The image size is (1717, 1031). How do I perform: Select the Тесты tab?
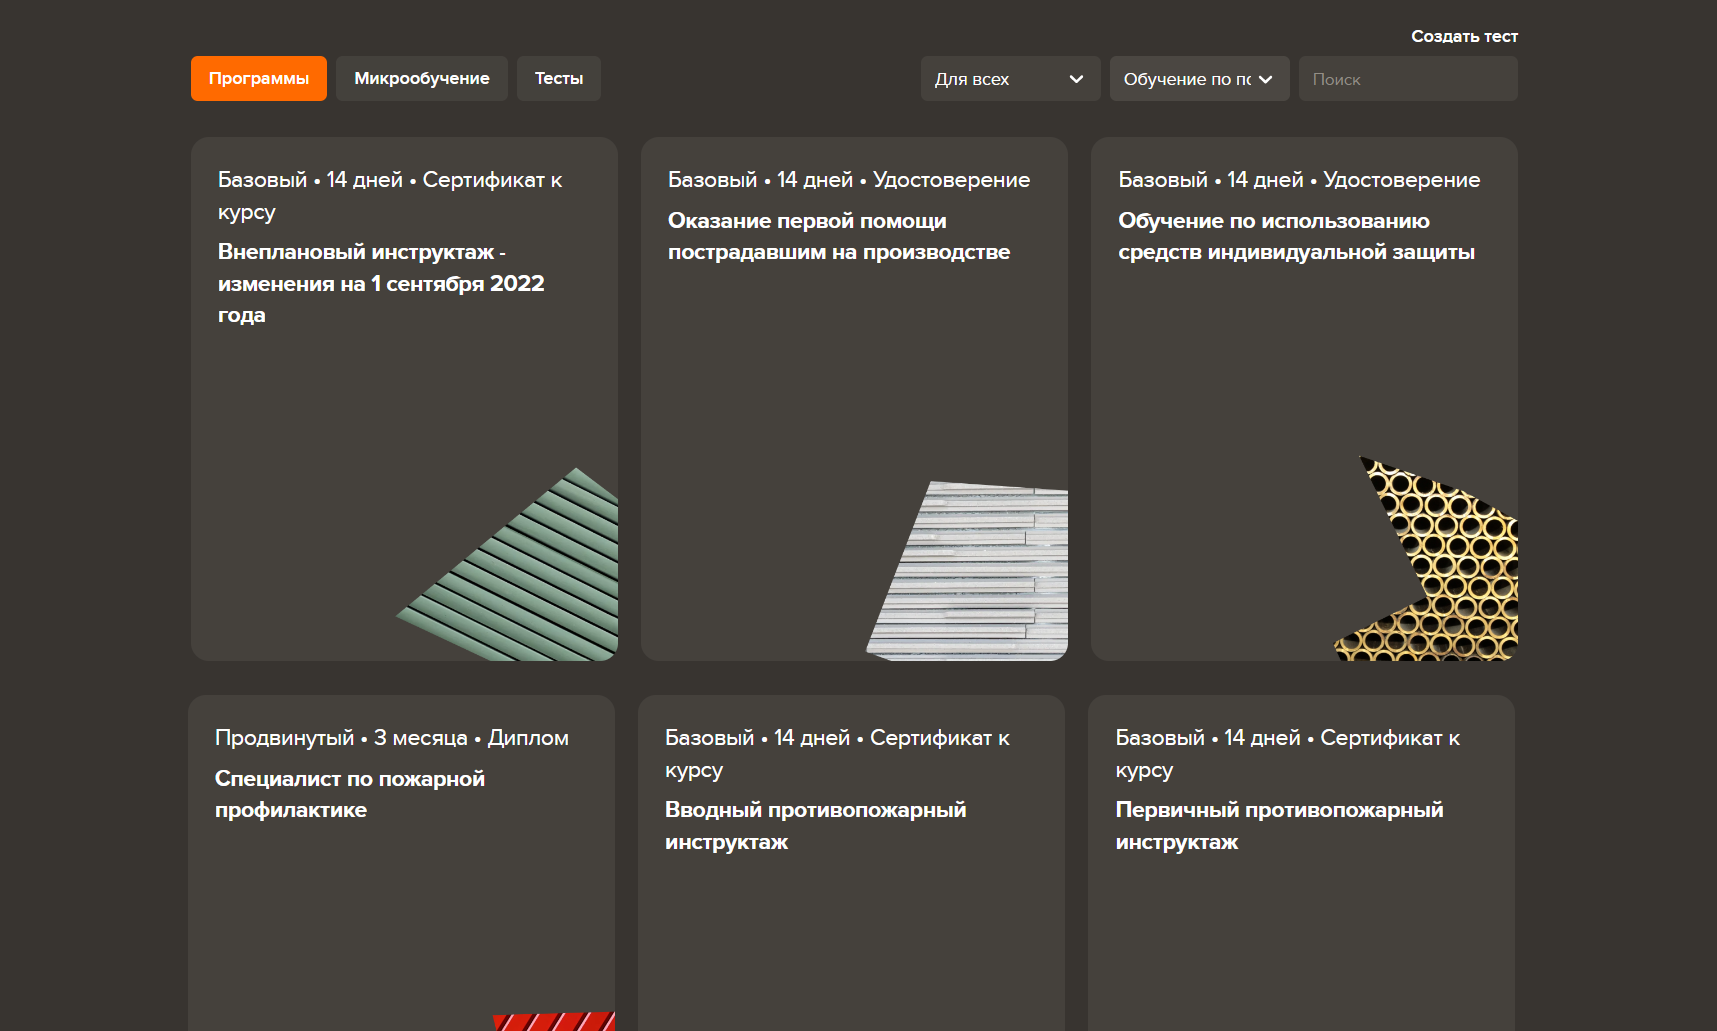click(558, 78)
